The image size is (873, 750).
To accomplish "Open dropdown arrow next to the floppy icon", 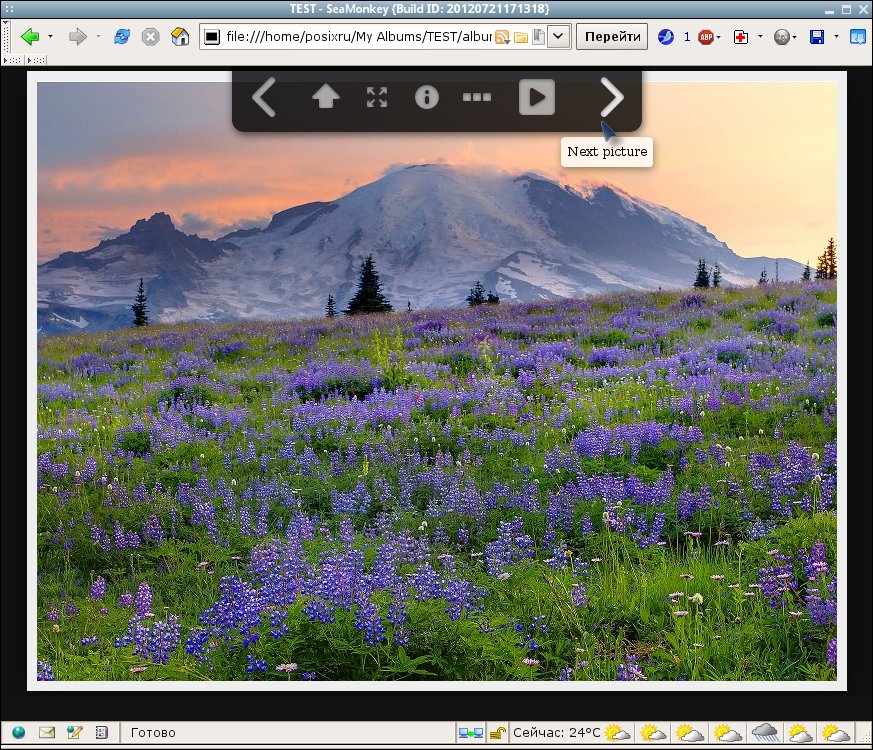I will click(836, 37).
